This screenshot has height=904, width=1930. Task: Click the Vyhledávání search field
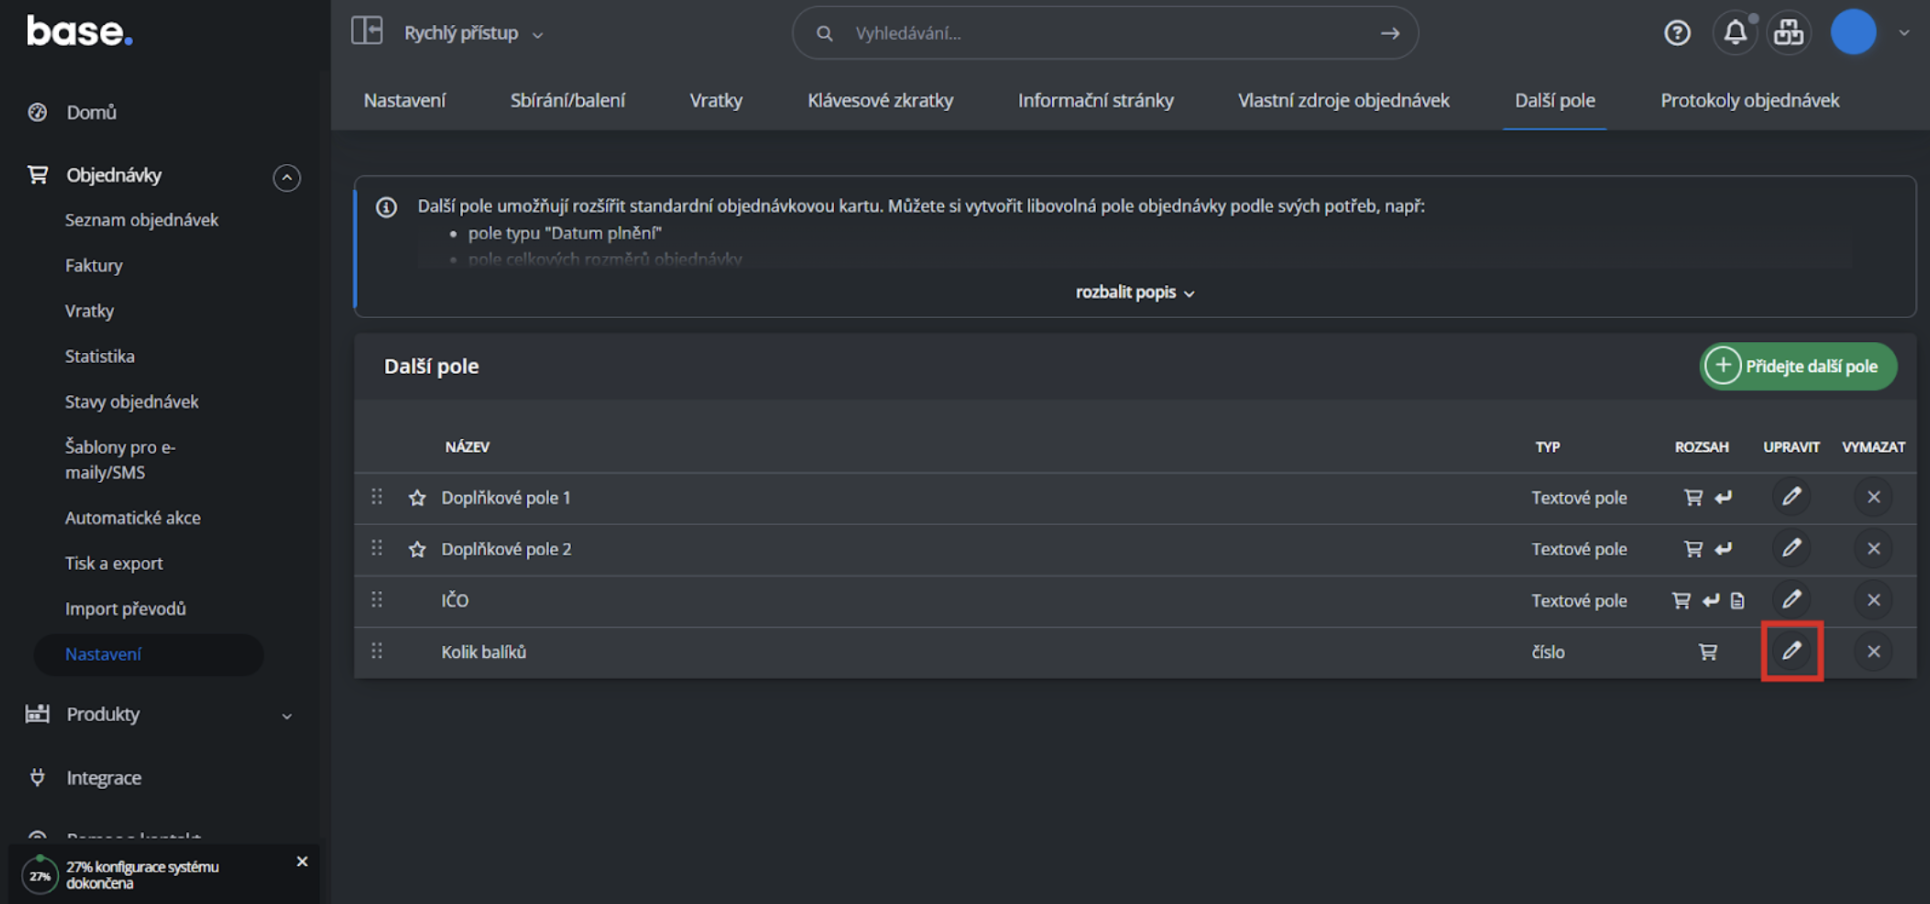pyautogui.click(x=1104, y=33)
